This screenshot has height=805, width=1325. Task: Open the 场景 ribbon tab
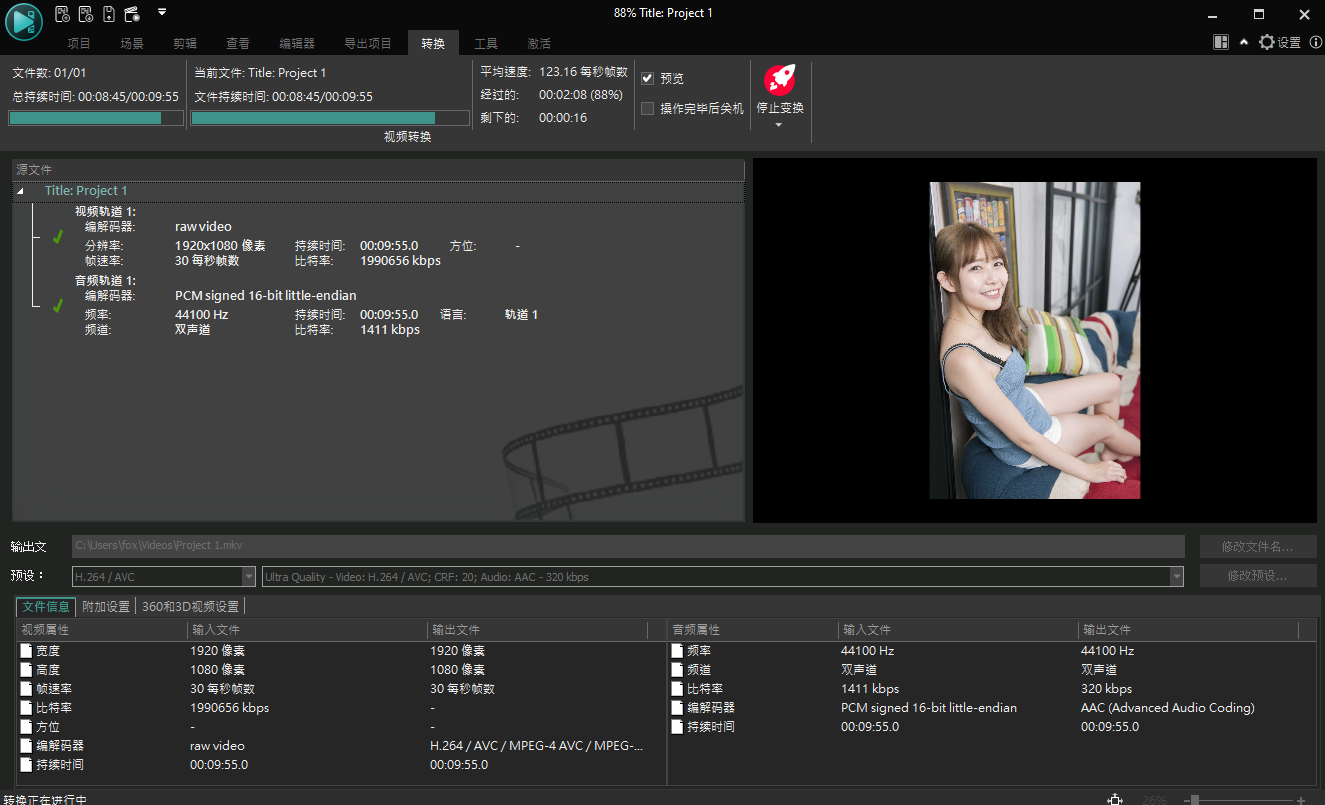click(x=132, y=43)
